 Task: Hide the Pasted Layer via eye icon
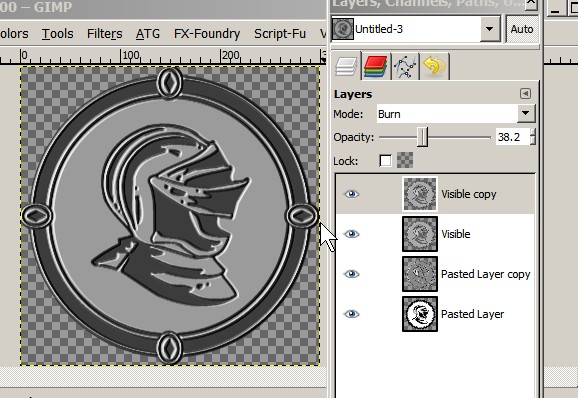click(x=351, y=314)
